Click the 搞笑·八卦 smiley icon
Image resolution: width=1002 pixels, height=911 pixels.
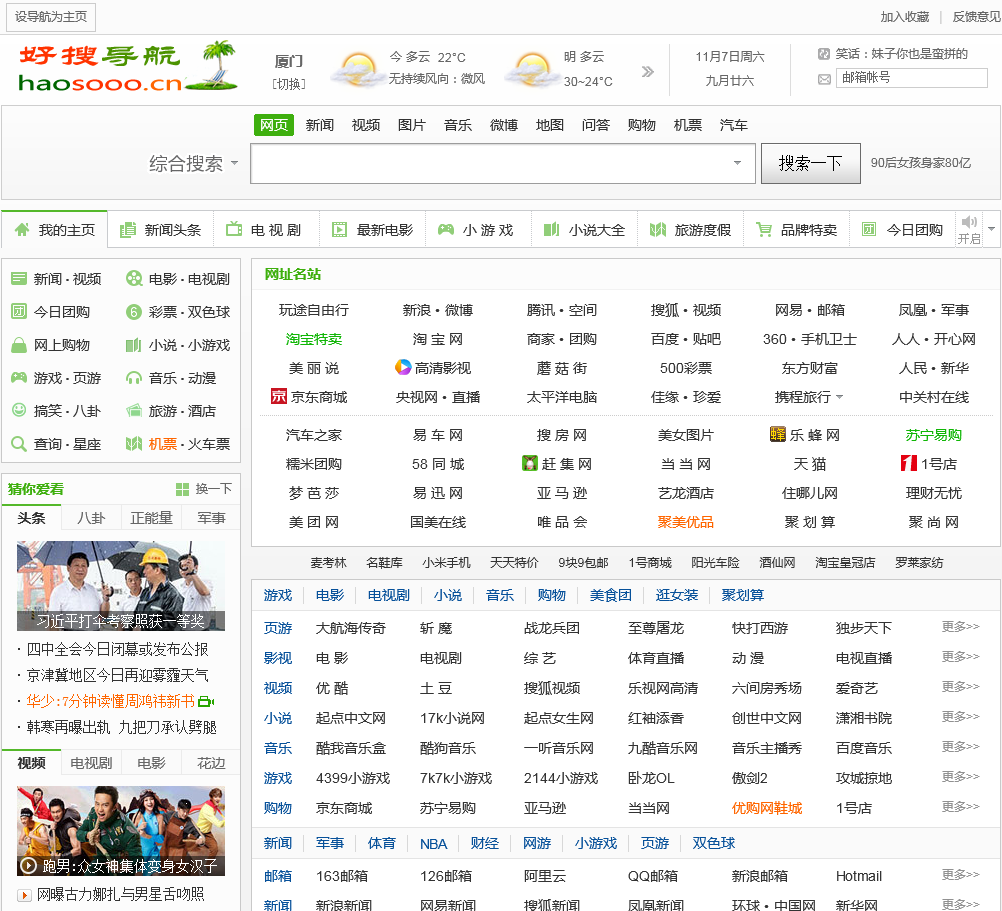click(x=19, y=410)
